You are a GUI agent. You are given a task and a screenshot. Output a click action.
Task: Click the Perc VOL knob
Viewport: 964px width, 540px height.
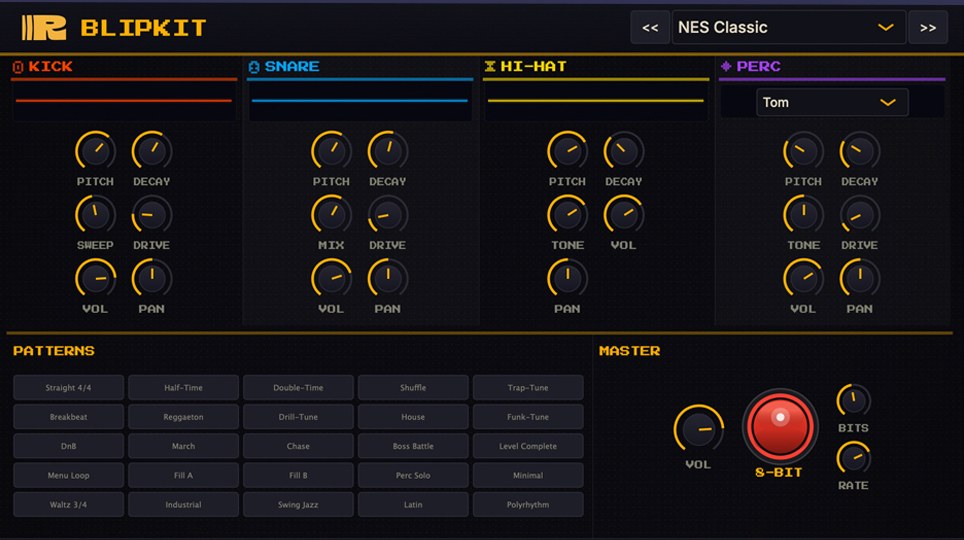(803, 279)
